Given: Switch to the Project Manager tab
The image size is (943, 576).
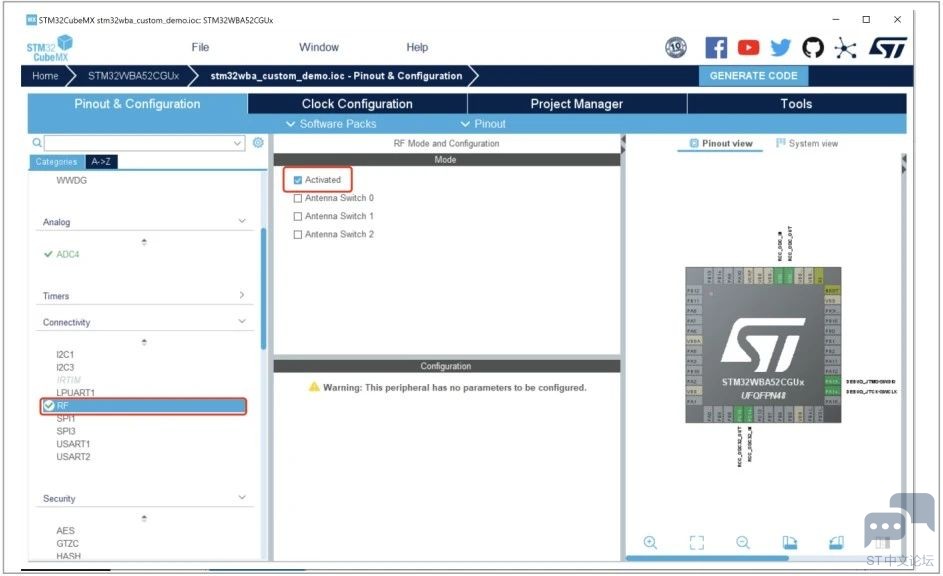Looking at the screenshot, I should 577,103.
